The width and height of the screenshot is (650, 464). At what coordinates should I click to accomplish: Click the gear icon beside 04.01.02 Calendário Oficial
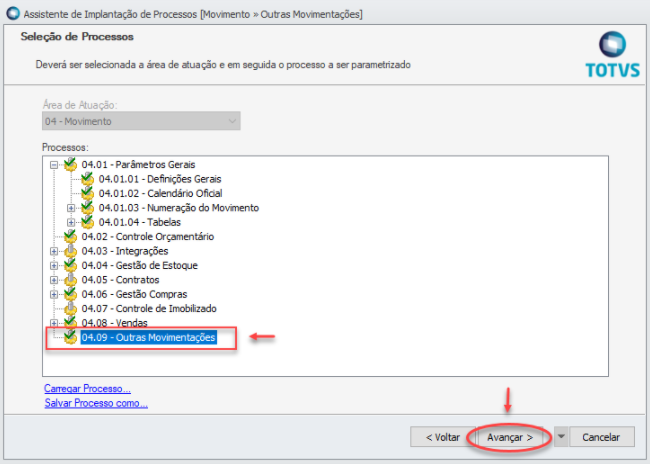click(x=87, y=193)
